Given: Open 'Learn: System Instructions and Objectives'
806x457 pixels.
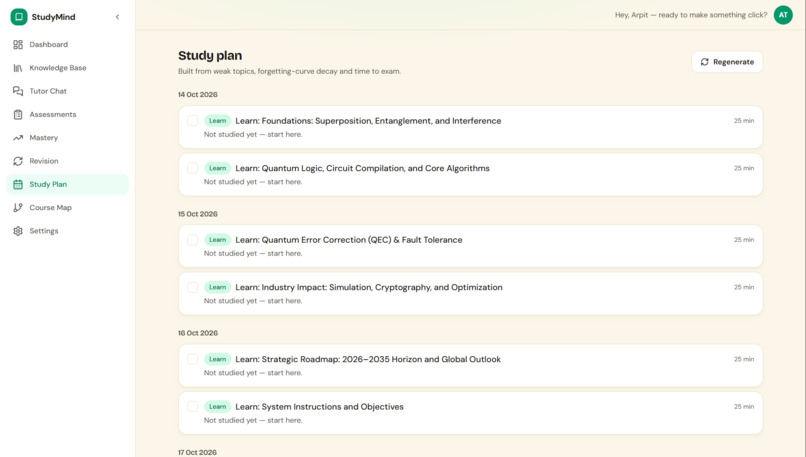Looking at the screenshot, I should tap(319, 407).
